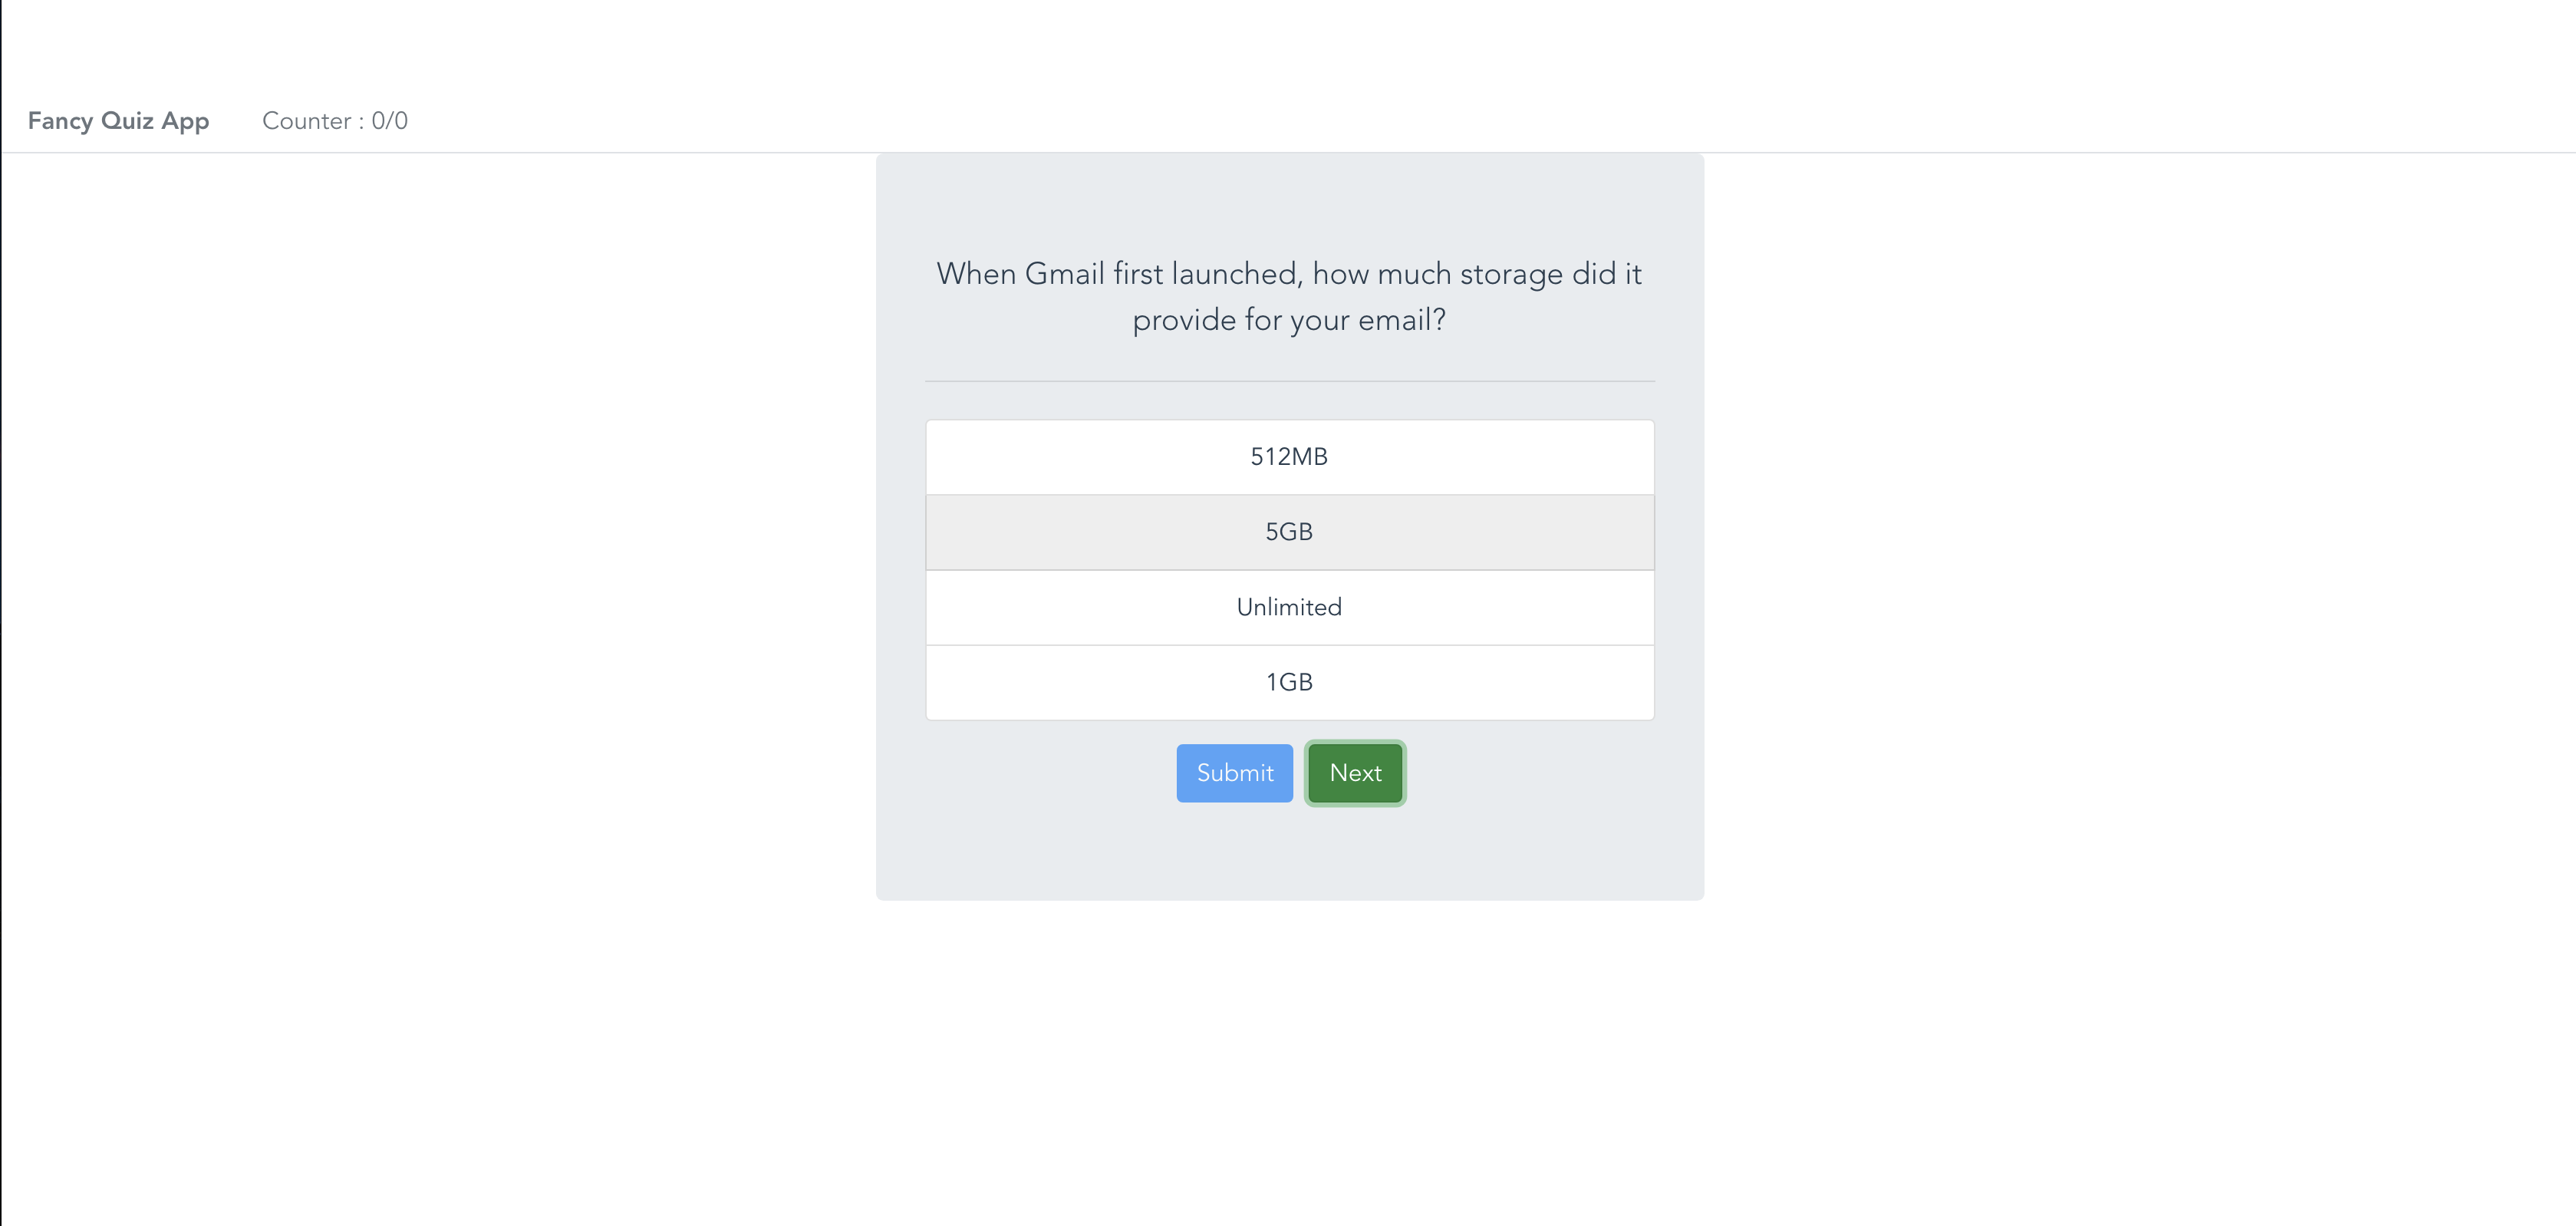Select the 1GB answer option
2576x1226 pixels.
click(x=1289, y=682)
